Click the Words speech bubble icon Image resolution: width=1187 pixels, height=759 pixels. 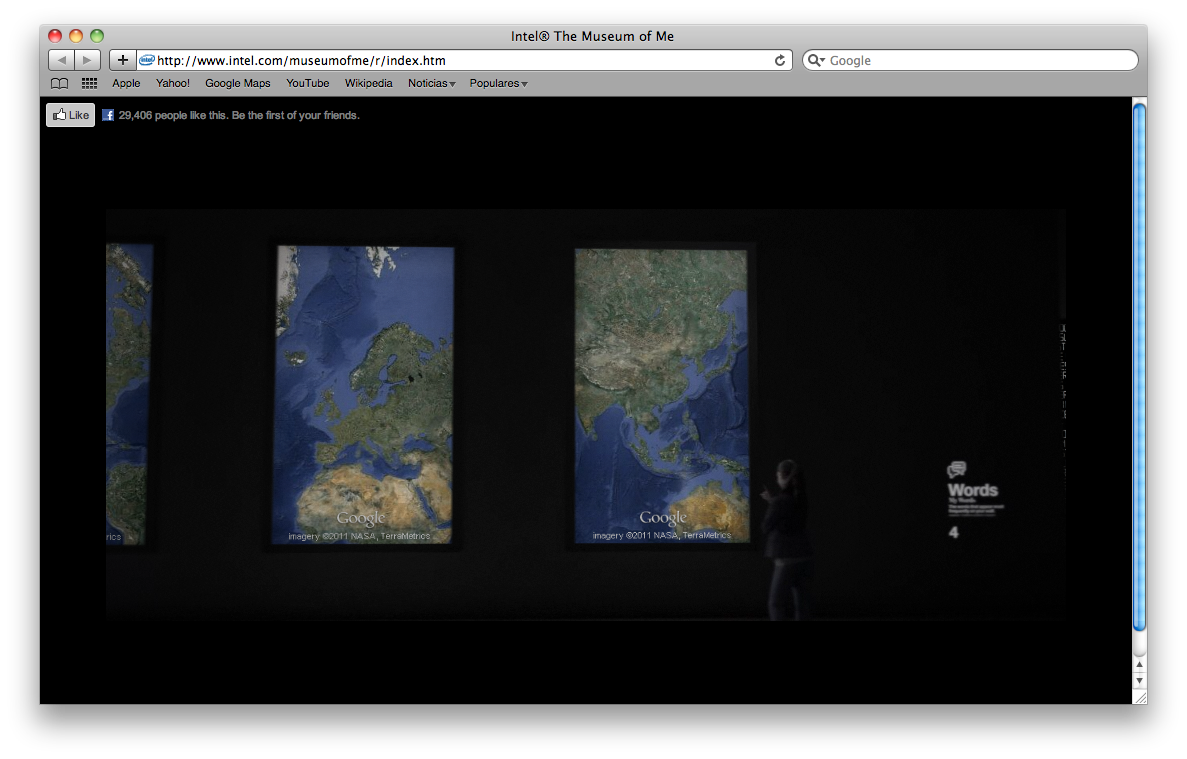957,469
